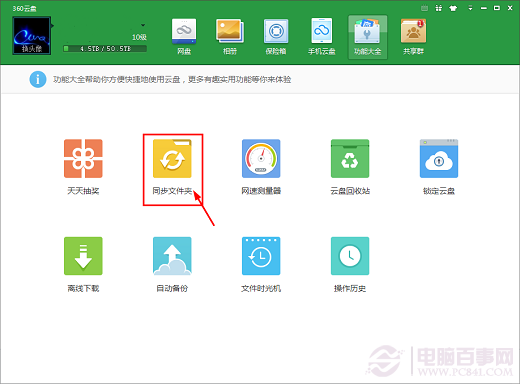Open the title bar main menu arrow
The width and height of the screenshot is (520, 384).
click(470, 8)
